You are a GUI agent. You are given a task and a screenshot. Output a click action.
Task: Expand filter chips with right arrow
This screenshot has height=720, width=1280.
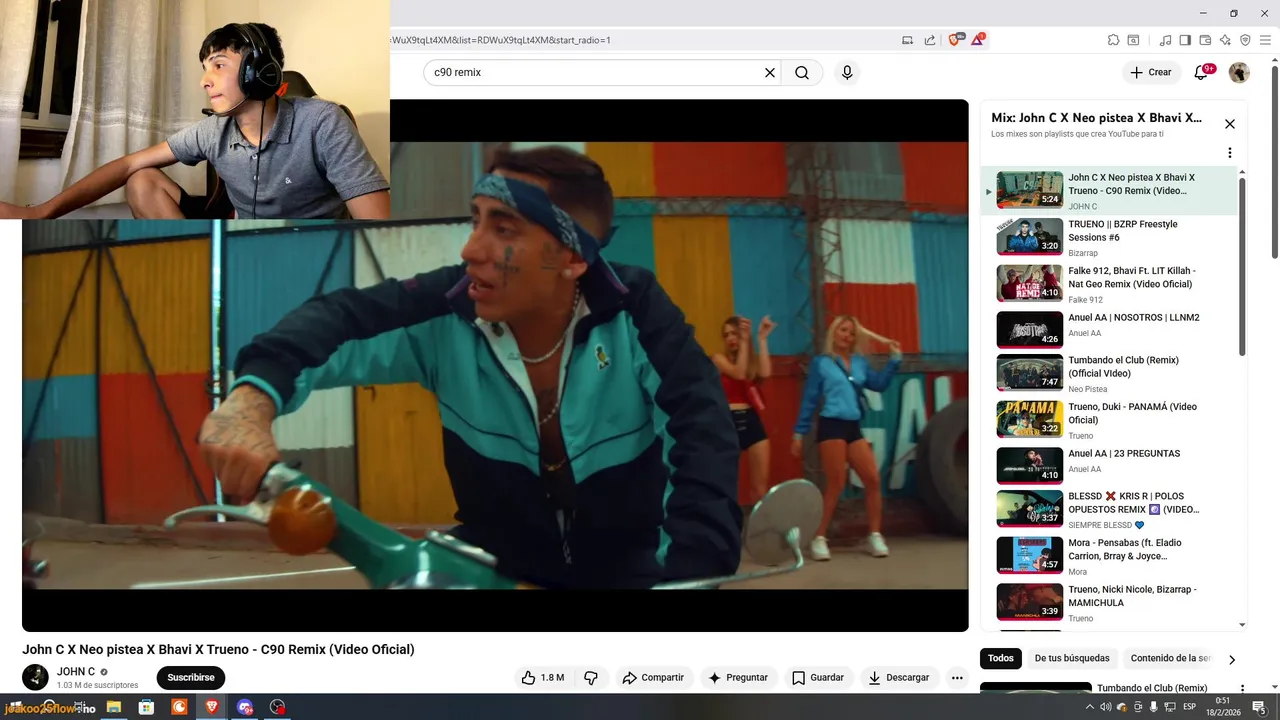tap(1232, 659)
